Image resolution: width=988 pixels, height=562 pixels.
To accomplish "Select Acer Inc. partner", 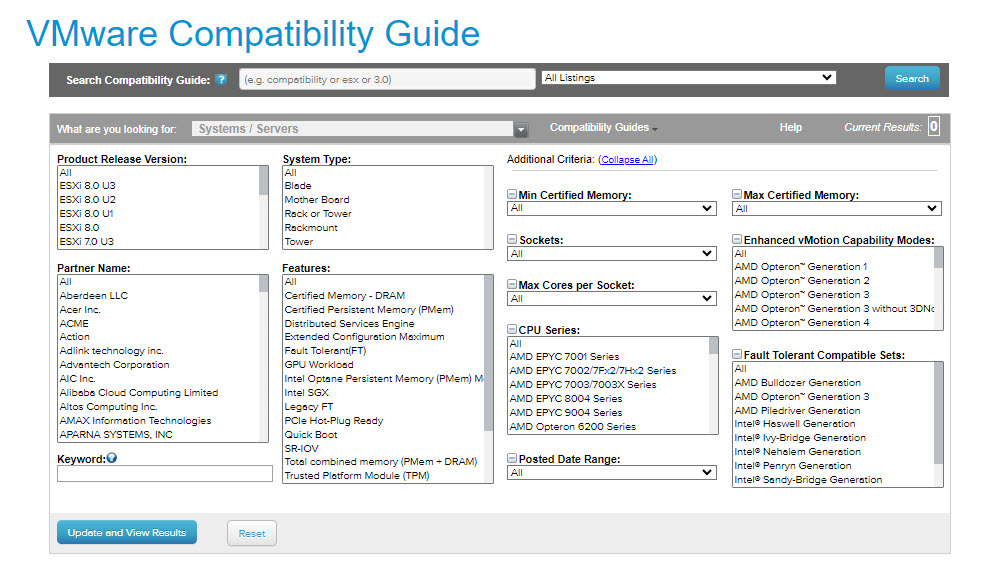I will 80,309.
